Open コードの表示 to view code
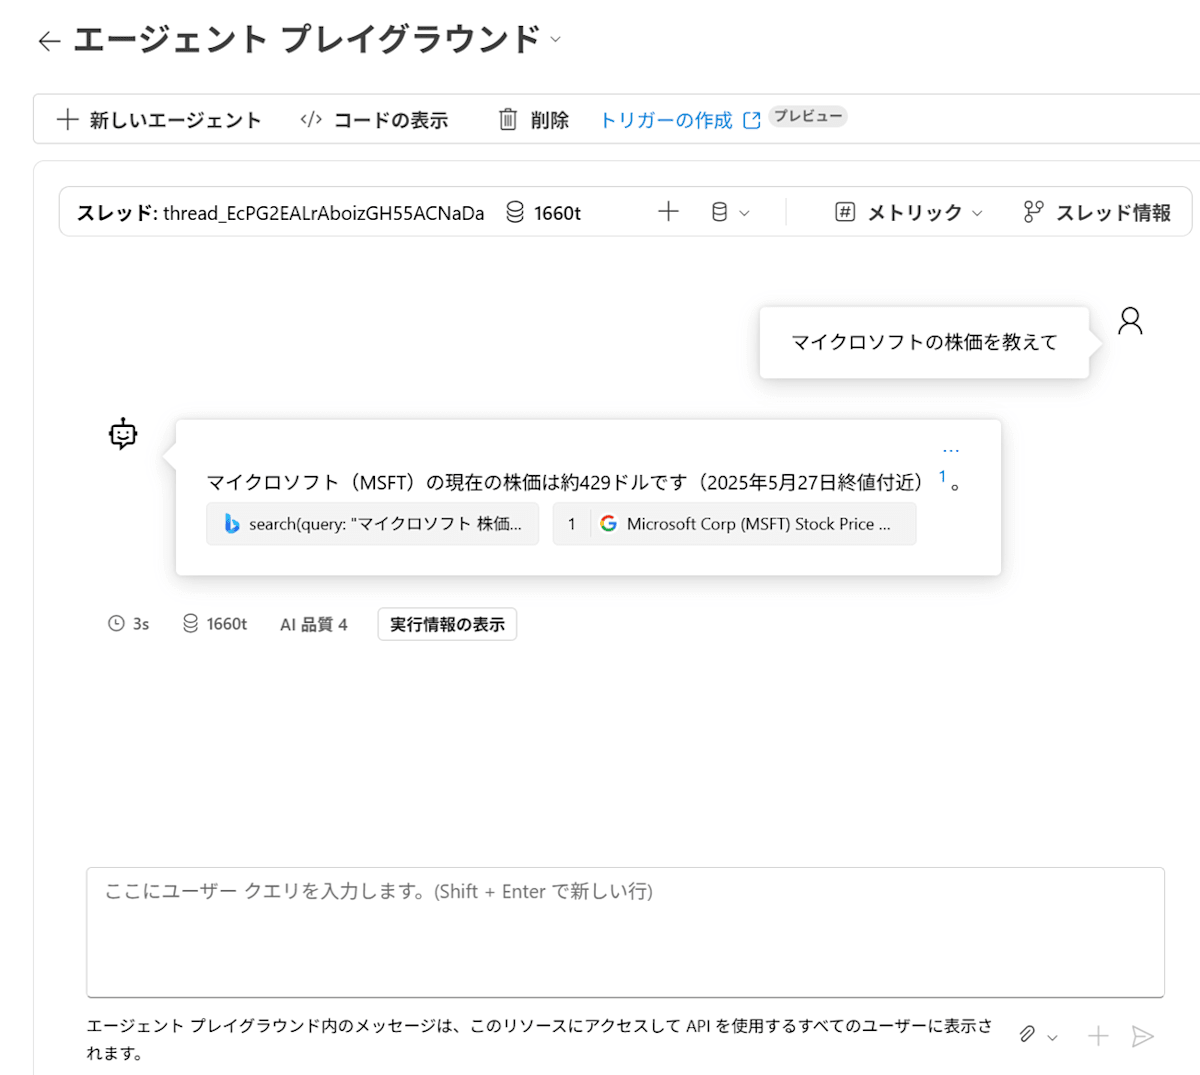This screenshot has width=1200, height=1075. pyautogui.click(x=374, y=120)
